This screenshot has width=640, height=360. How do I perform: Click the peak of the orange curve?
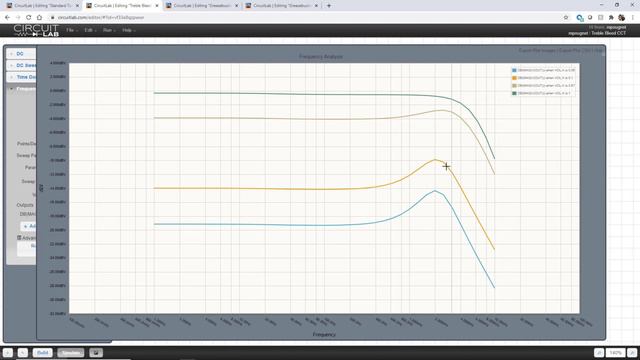pyautogui.click(x=435, y=160)
